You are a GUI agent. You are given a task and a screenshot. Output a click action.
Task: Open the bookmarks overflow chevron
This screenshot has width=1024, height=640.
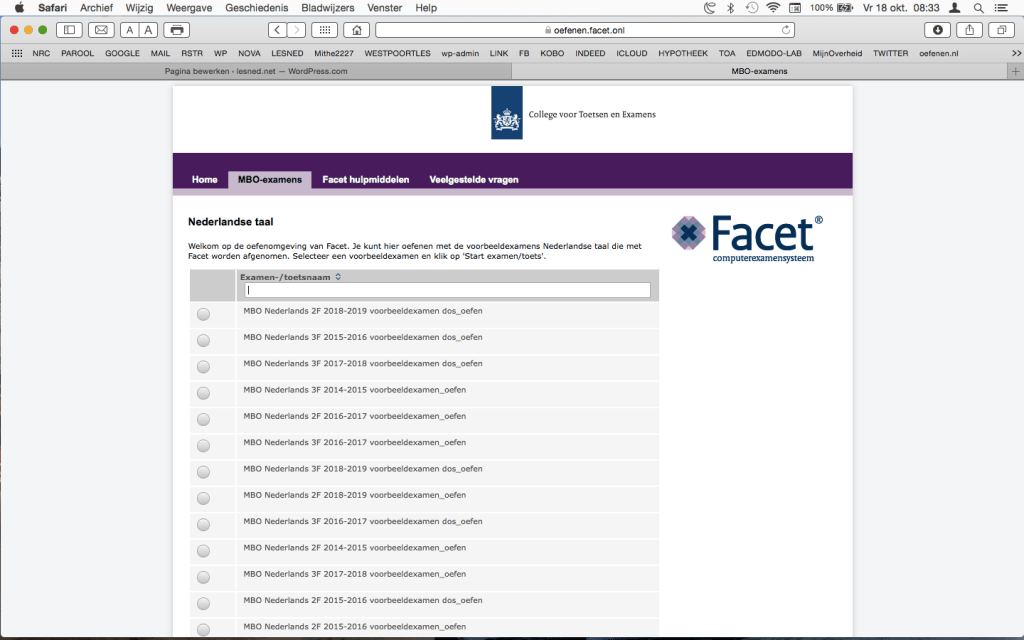(x=1015, y=53)
